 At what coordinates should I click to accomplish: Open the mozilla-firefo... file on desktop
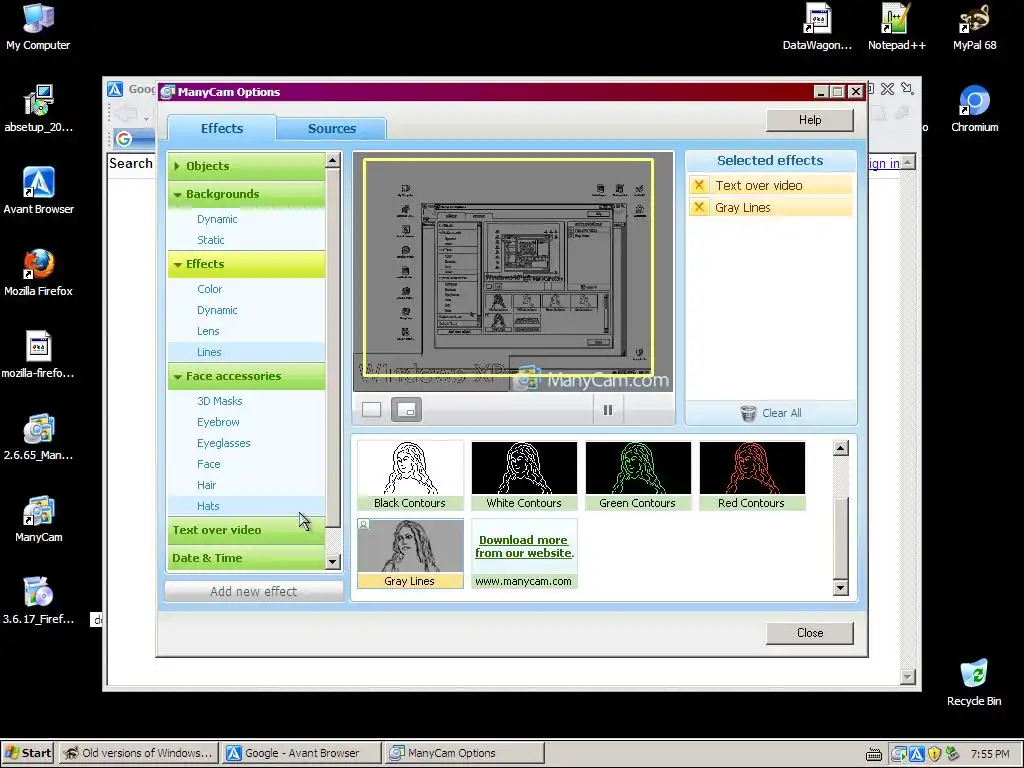pos(38,355)
